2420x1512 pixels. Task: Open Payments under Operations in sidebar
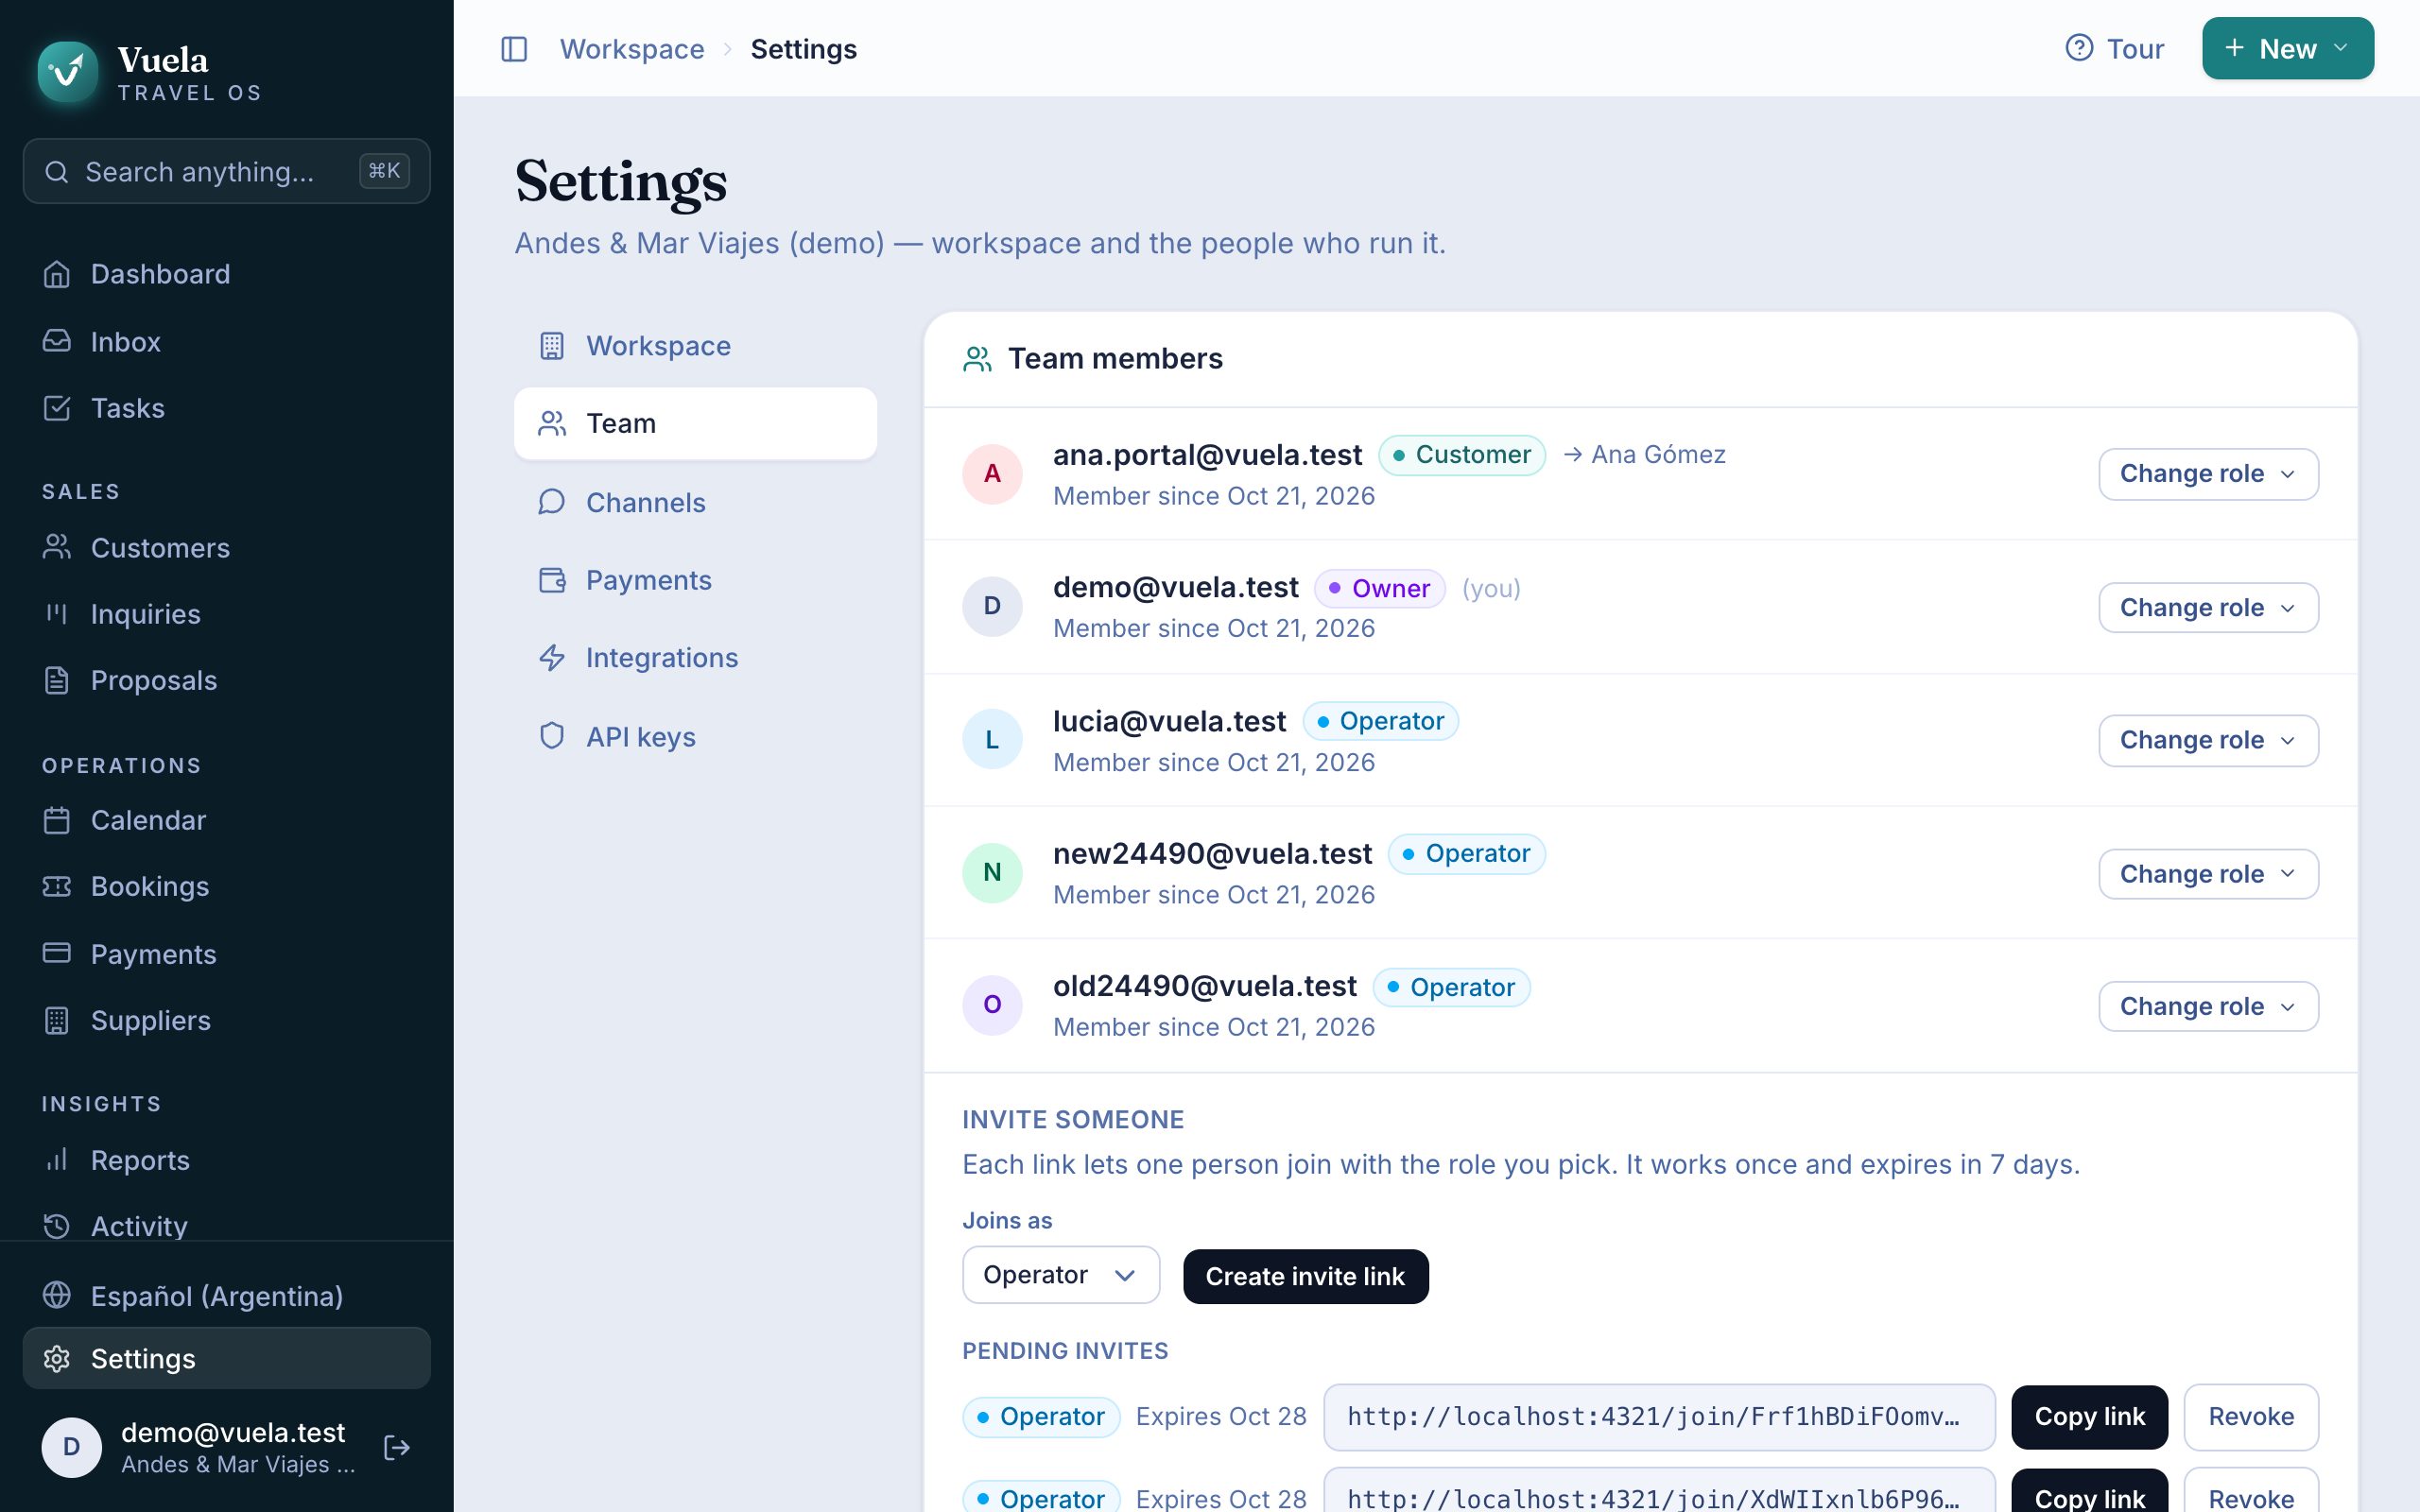(x=227, y=954)
